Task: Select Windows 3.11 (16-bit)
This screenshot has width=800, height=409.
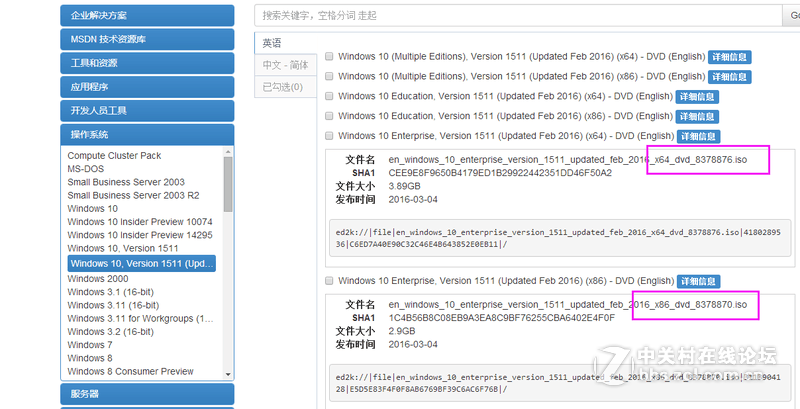Action: (x=113, y=305)
